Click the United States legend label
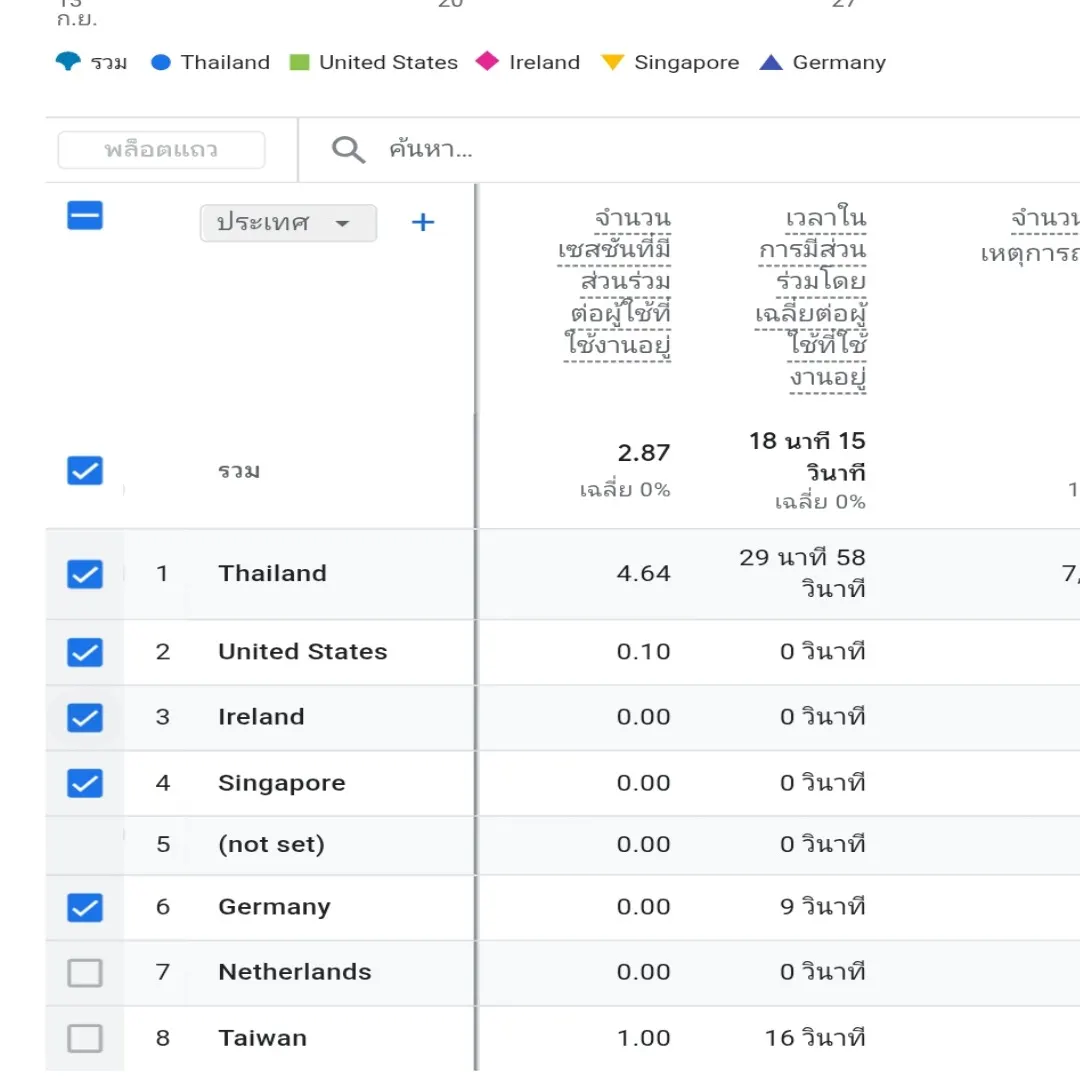Screen dimensions: 1080x1080 pos(388,63)
